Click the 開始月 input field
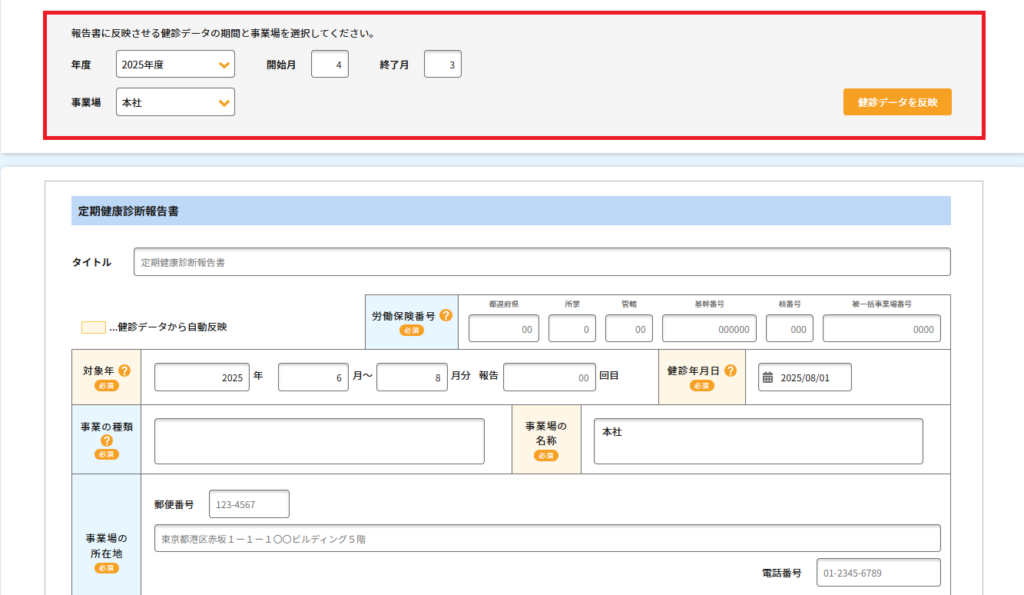Screen dimensions: 1024x595 [329, 65]
